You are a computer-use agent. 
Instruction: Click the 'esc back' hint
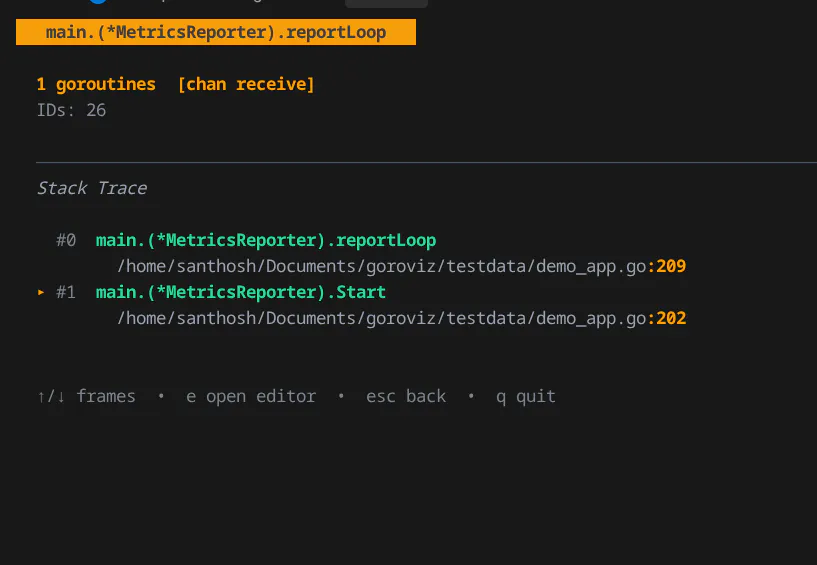tap(406, 397)
